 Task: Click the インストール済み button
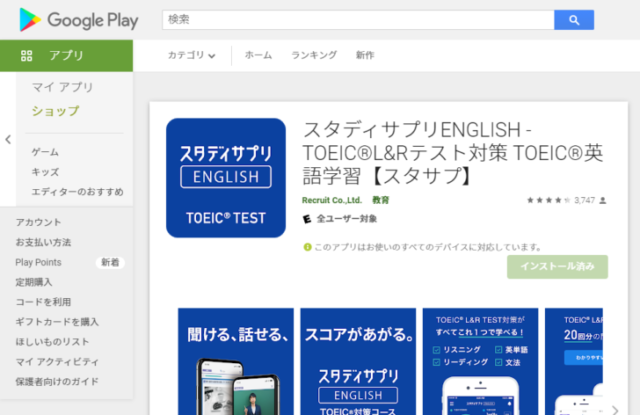pos(558,267)
